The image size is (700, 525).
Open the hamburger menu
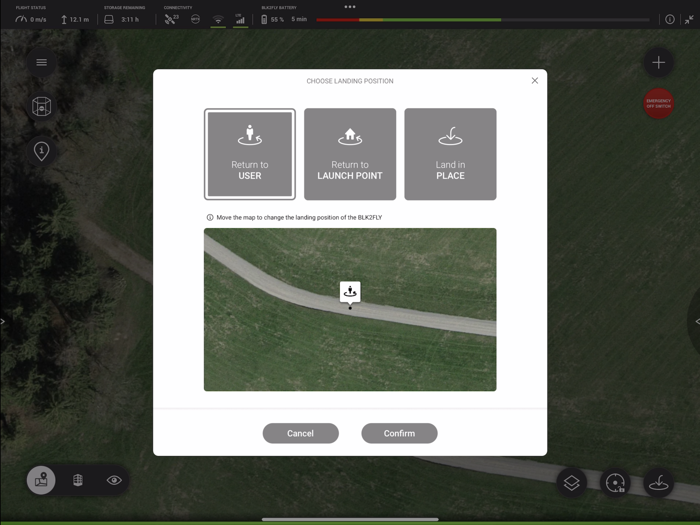42,62
